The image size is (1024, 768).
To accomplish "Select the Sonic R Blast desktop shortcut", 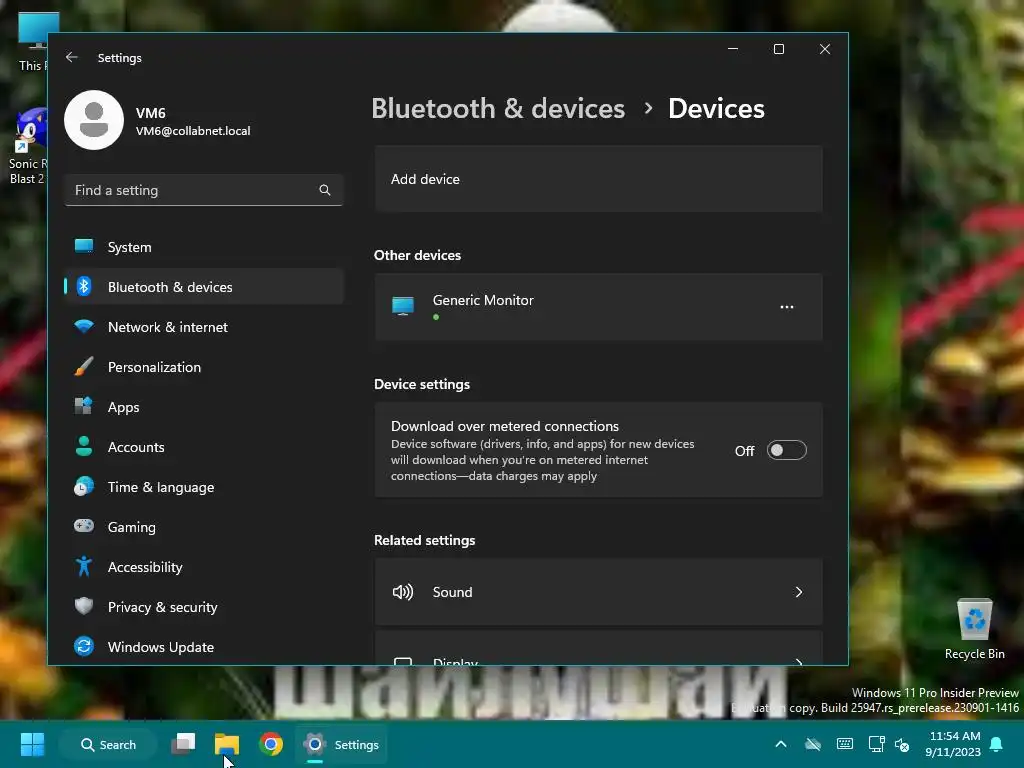I will click(27, 146).
